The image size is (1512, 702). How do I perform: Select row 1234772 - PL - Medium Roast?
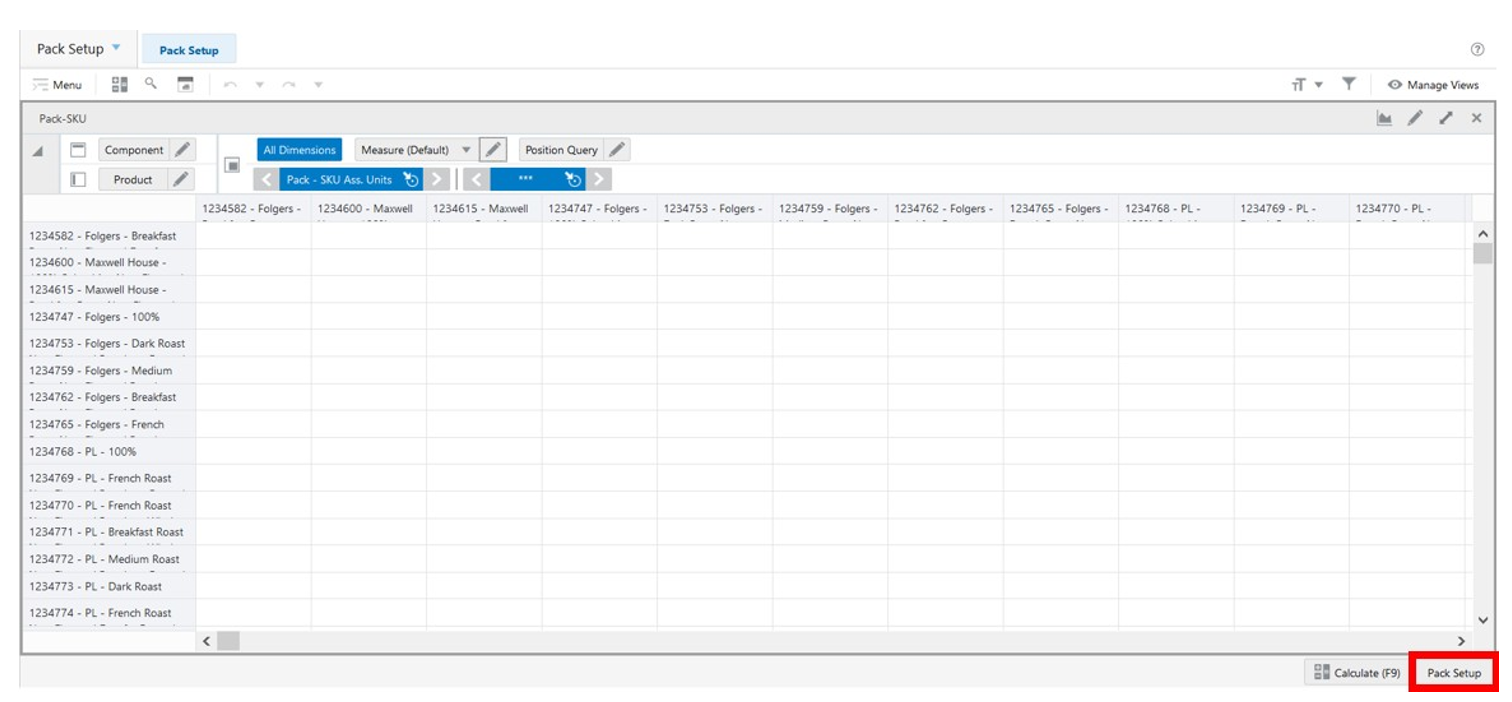click(x=109, y=560)
